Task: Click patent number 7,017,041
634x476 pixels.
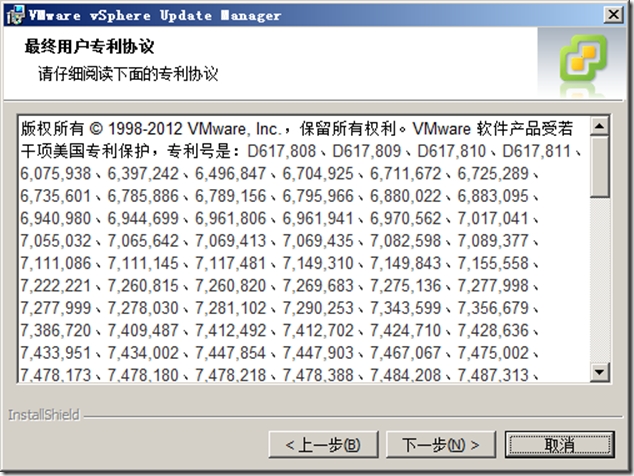Action: (493, 219)
